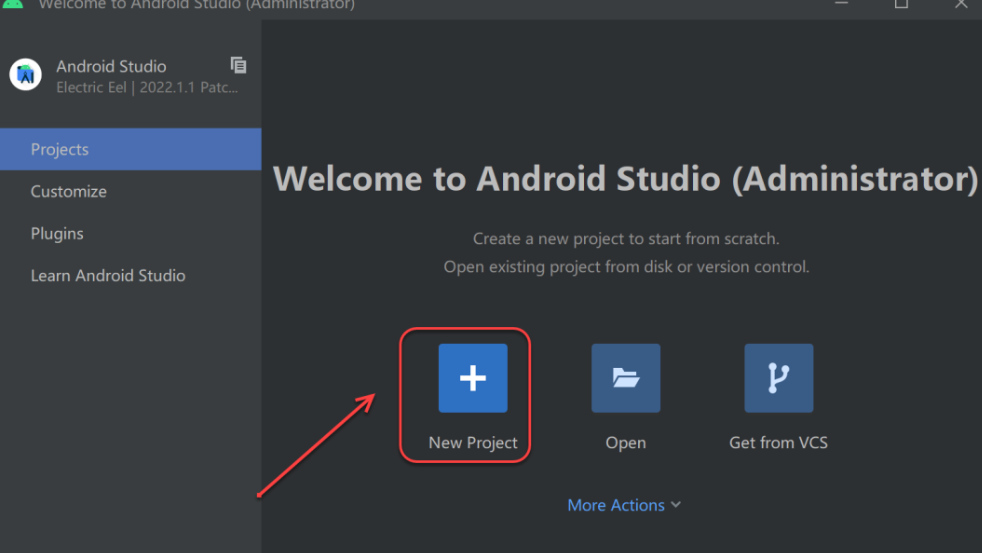Screen dimensions: 982x553
Task: Click 'Open existing project from disk' text
Action: click(626, 266)
